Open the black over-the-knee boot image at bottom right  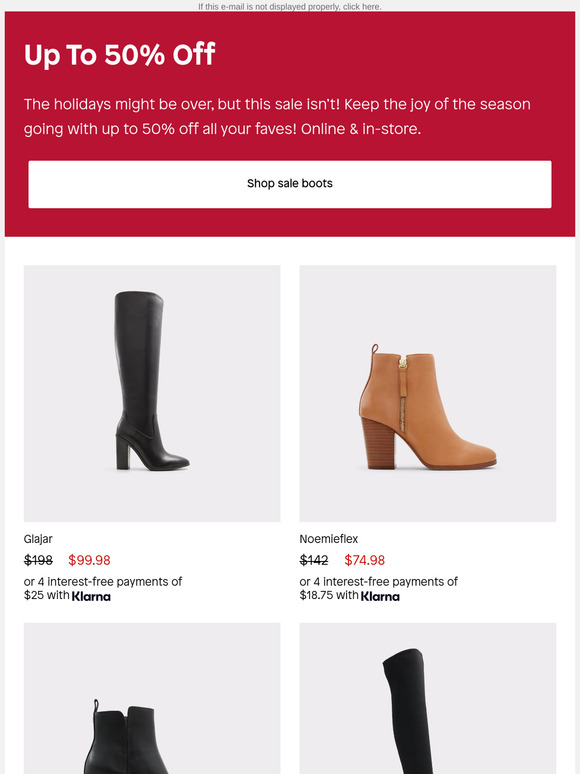(427, 698)
